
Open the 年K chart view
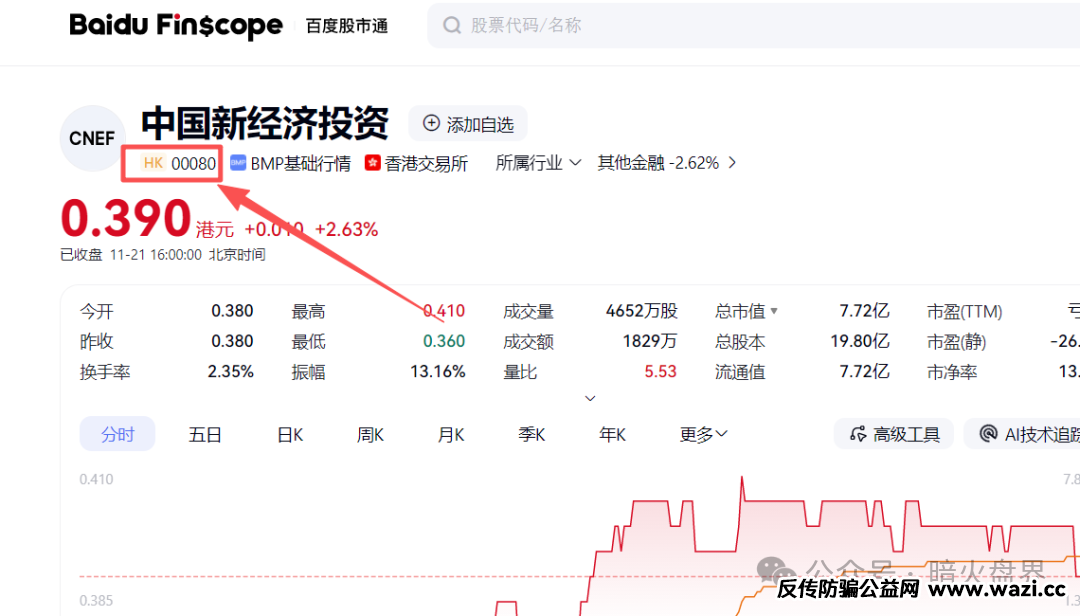(x=612, y=433)
